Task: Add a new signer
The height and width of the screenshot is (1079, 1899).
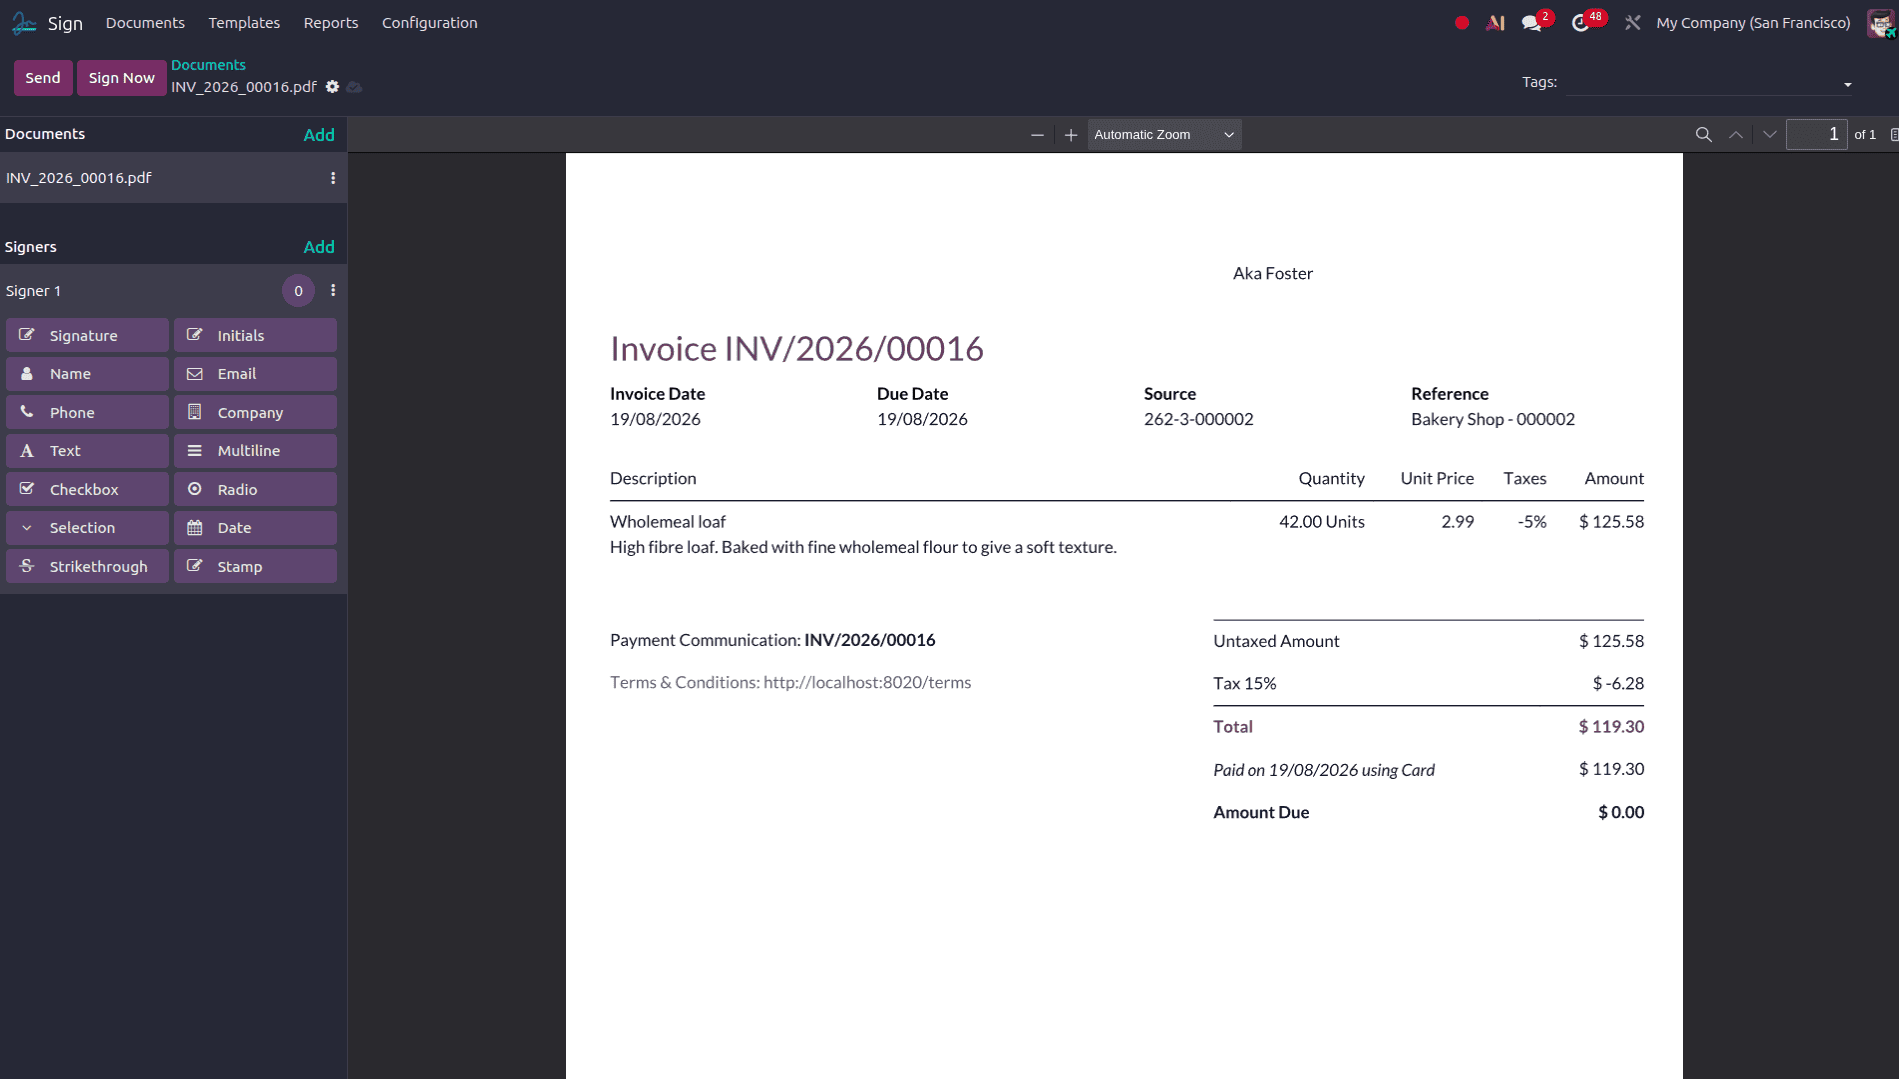Action: tap(319, 247)
